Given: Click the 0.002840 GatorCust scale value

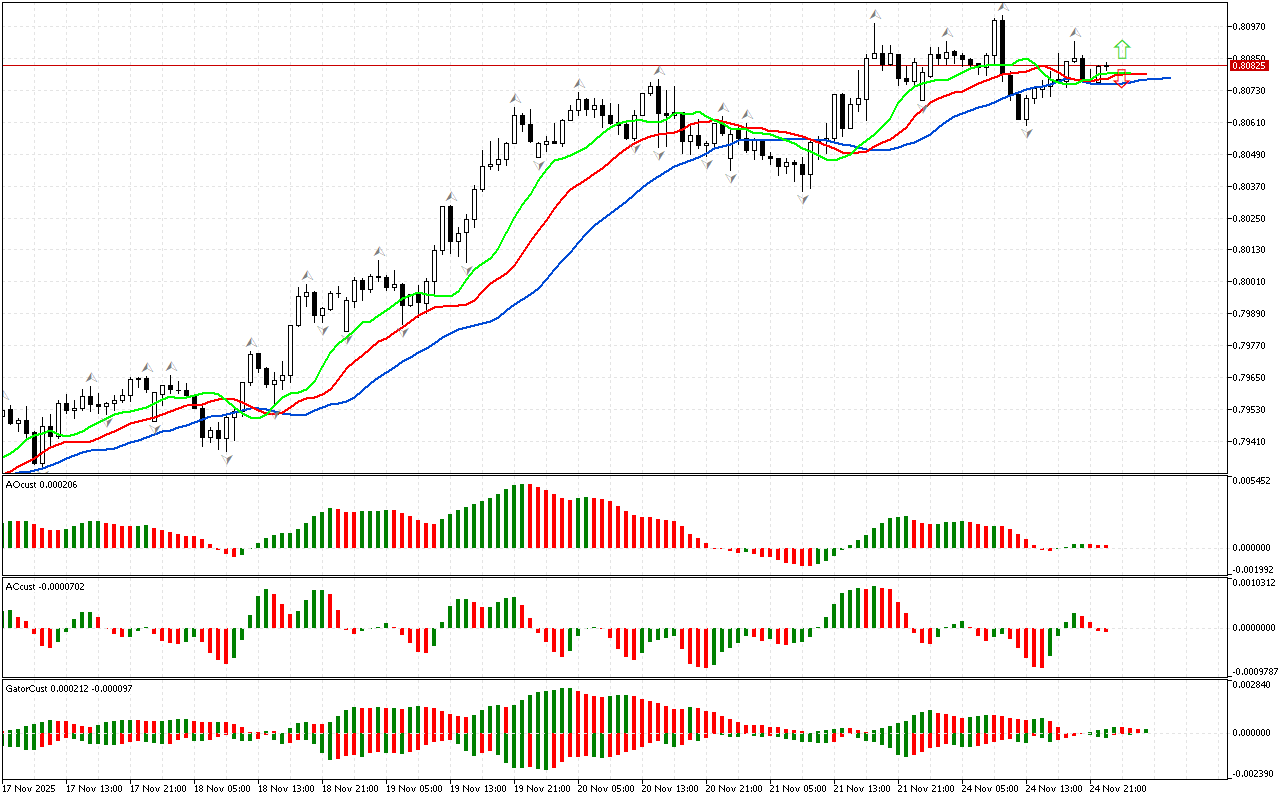Looking at the screenshot, I should tap(1253, 685).
